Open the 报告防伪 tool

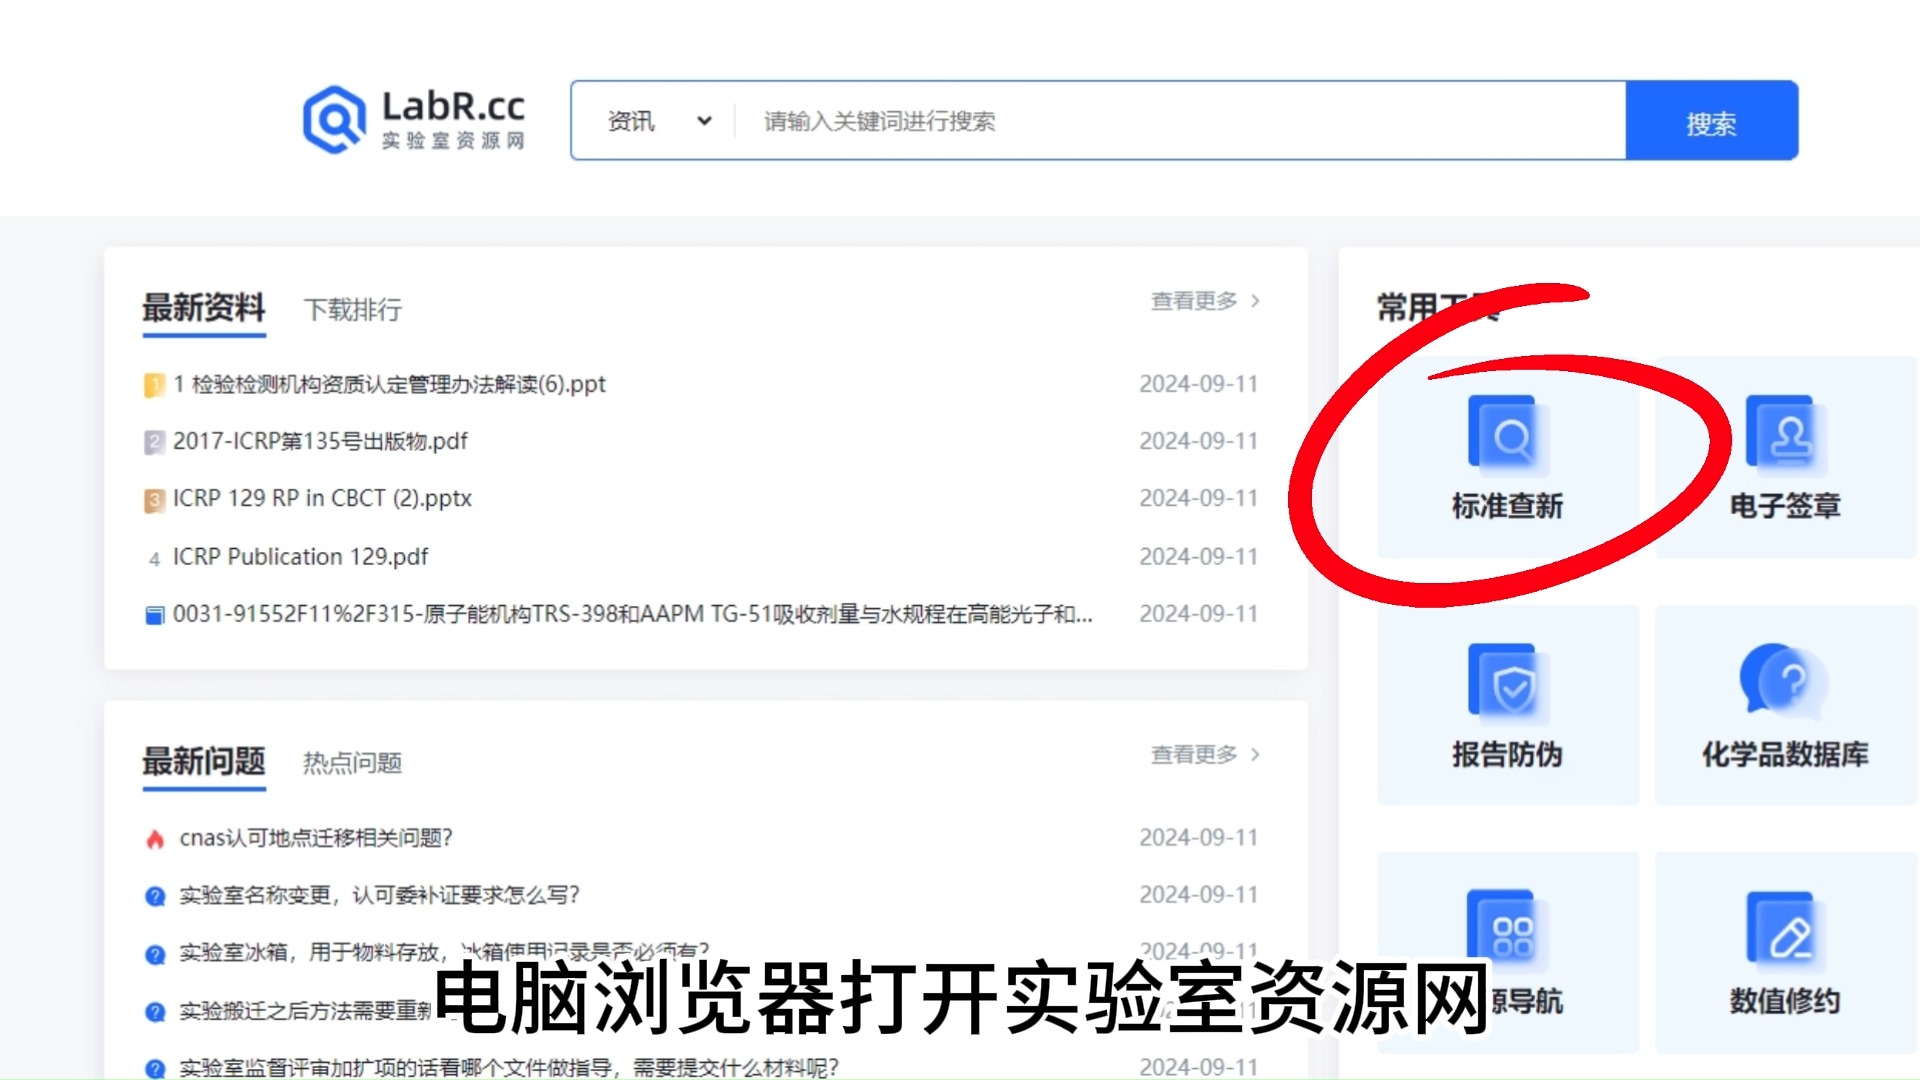click(x=1508, y=705)
